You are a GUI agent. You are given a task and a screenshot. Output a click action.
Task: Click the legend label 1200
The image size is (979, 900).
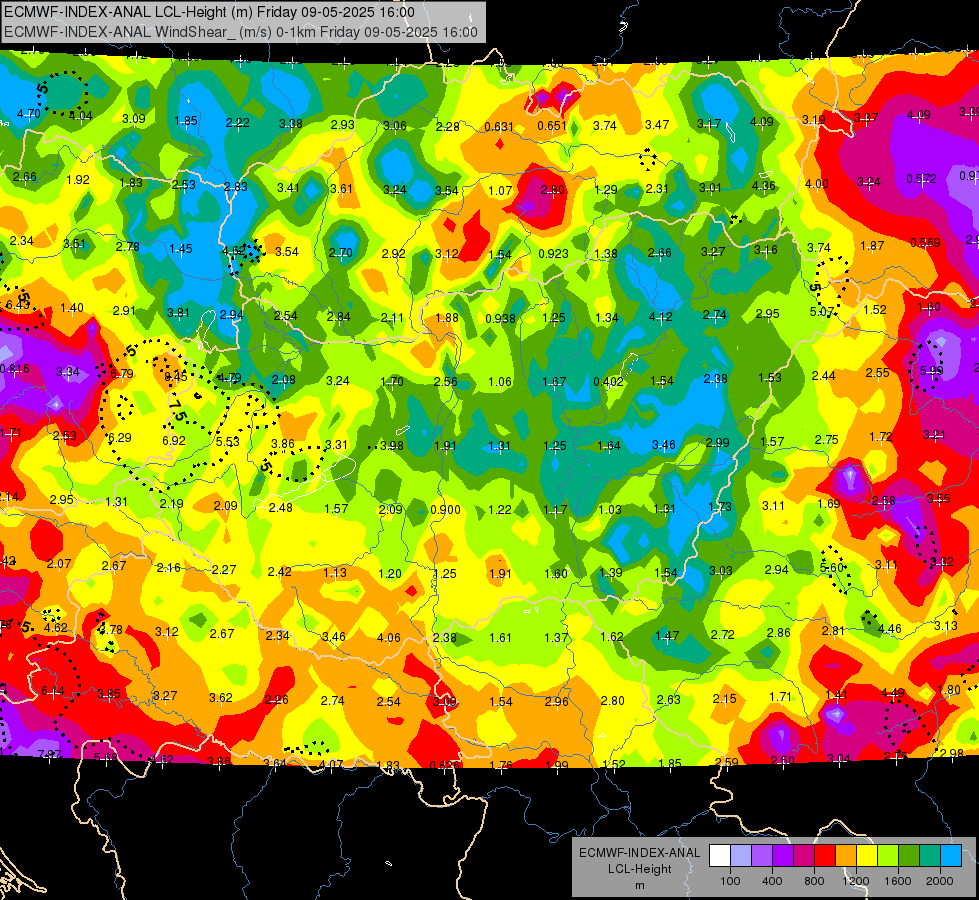(856, 881)
